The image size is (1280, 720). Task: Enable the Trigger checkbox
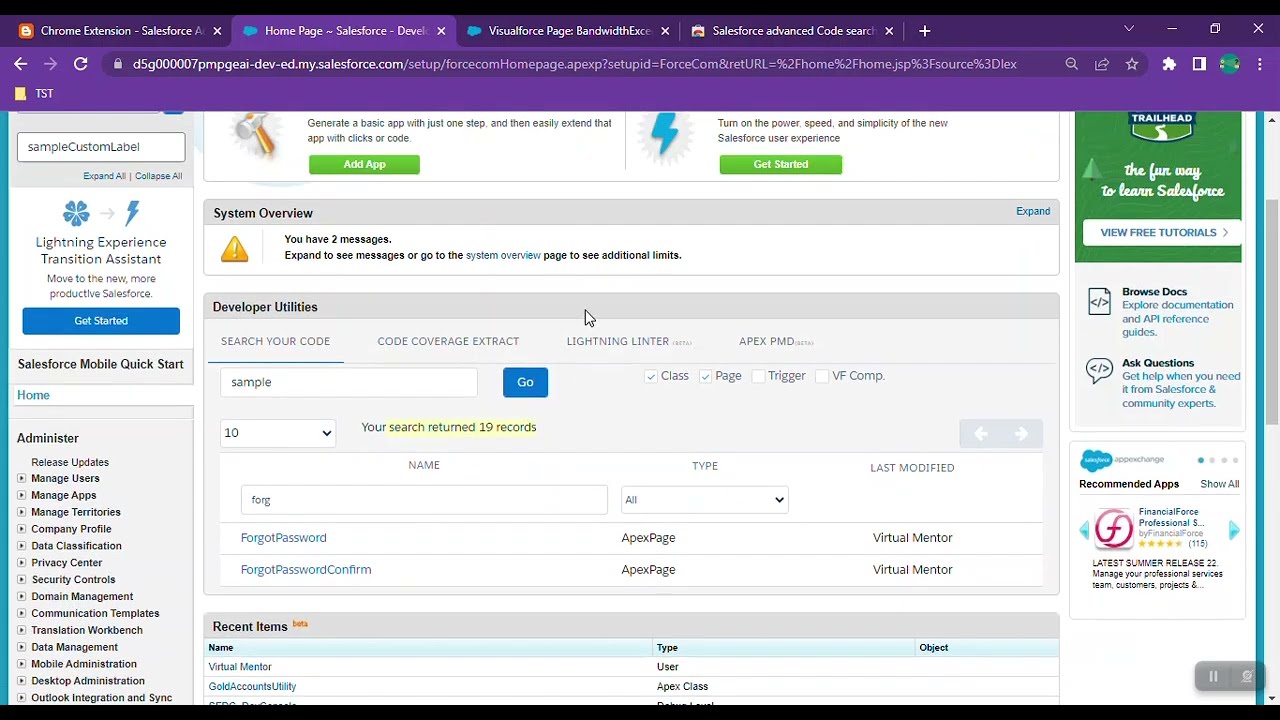[x=758, y=376]
